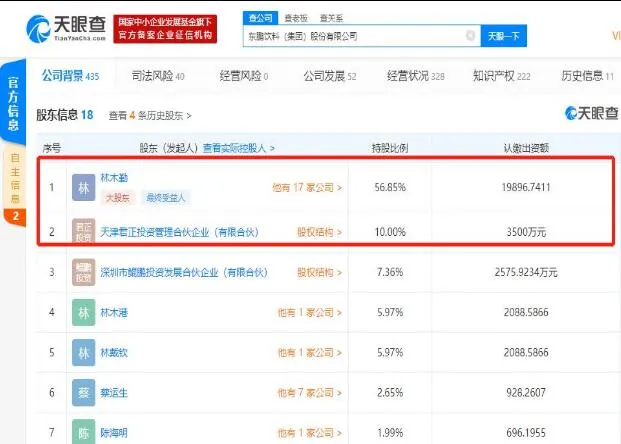Click the 陈海明 avatar icon
Screen dimensions: 621x444
click(x=84, y=432)
